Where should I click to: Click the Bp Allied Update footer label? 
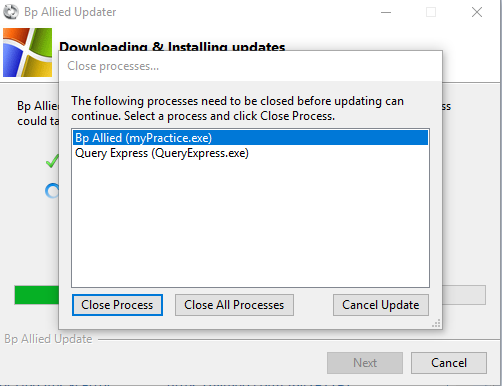pyautogui.click(x=48, y=339)
